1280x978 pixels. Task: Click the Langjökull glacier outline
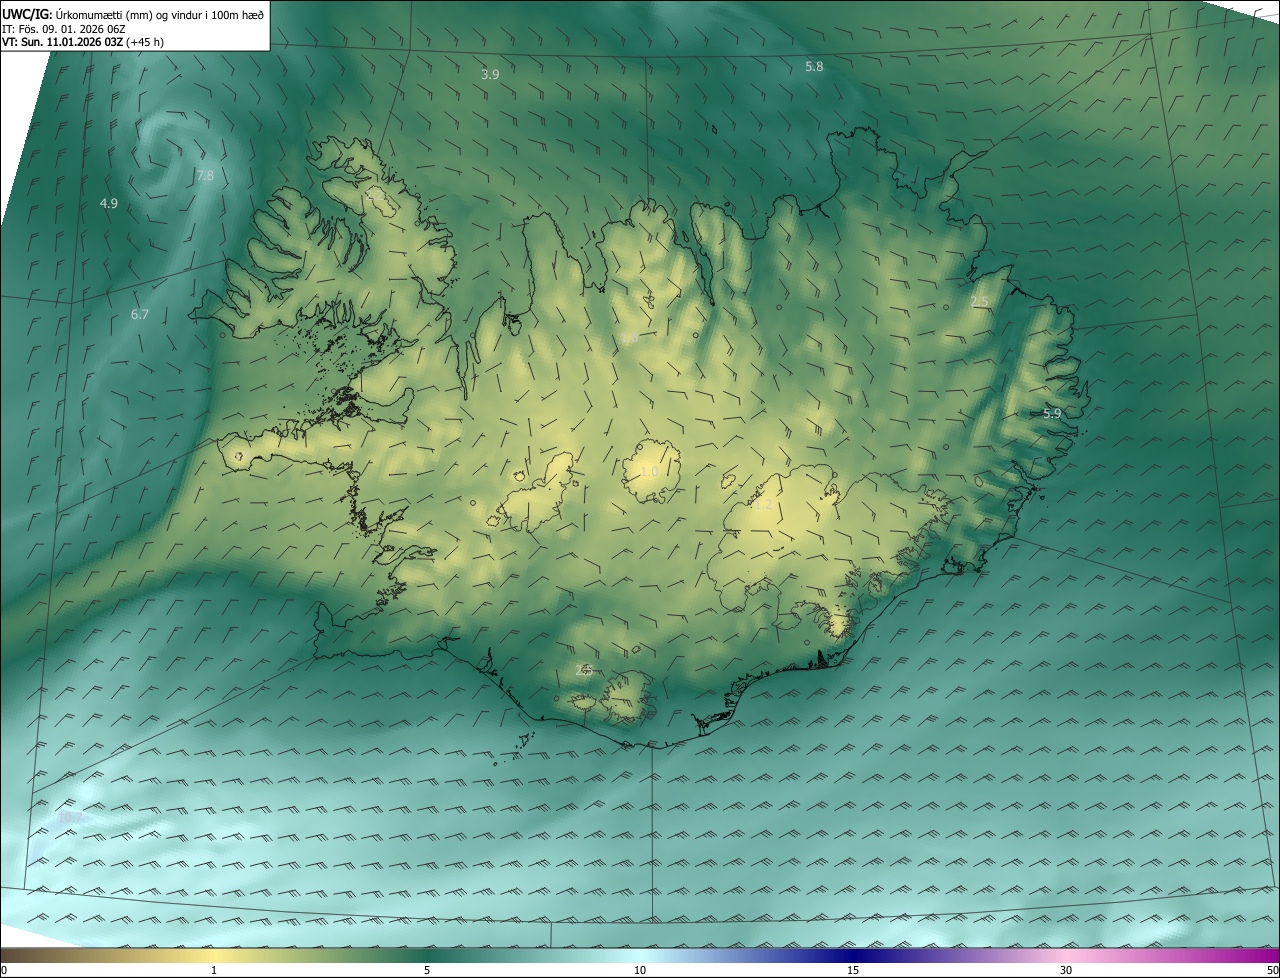pos(540,495)
